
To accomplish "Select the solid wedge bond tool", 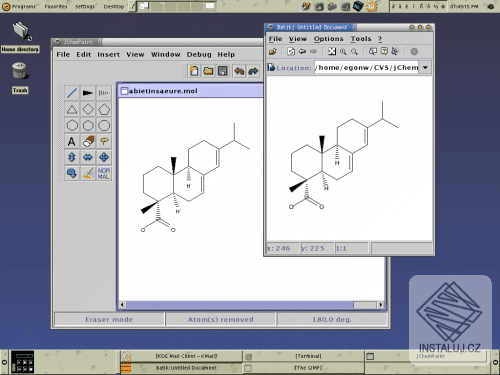I will pos(88,93).
